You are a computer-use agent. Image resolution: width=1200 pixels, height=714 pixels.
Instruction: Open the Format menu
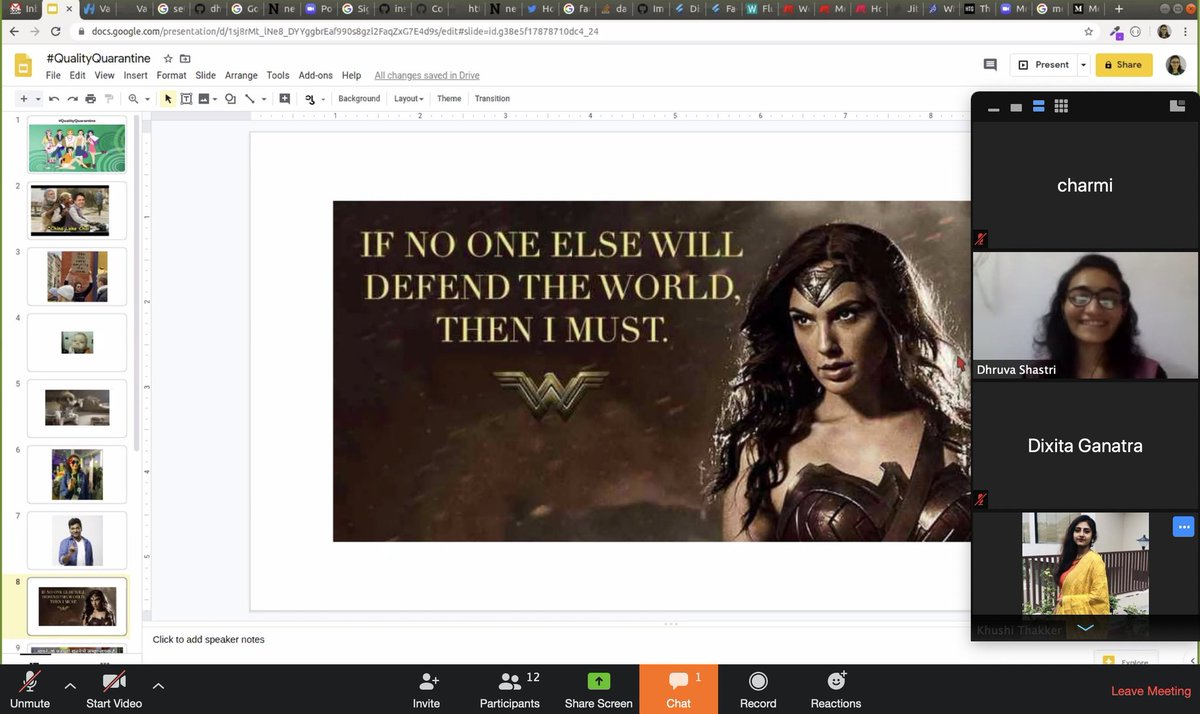[171, 75]
